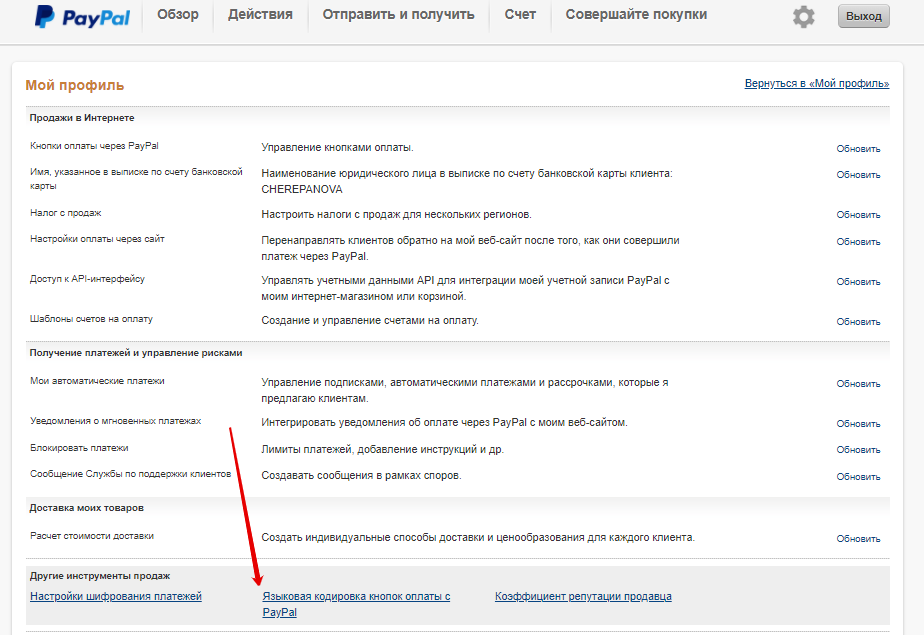Screen dimensions: 924x637
Task: Open Настройки шифрования платежей link
Action: 116,596
